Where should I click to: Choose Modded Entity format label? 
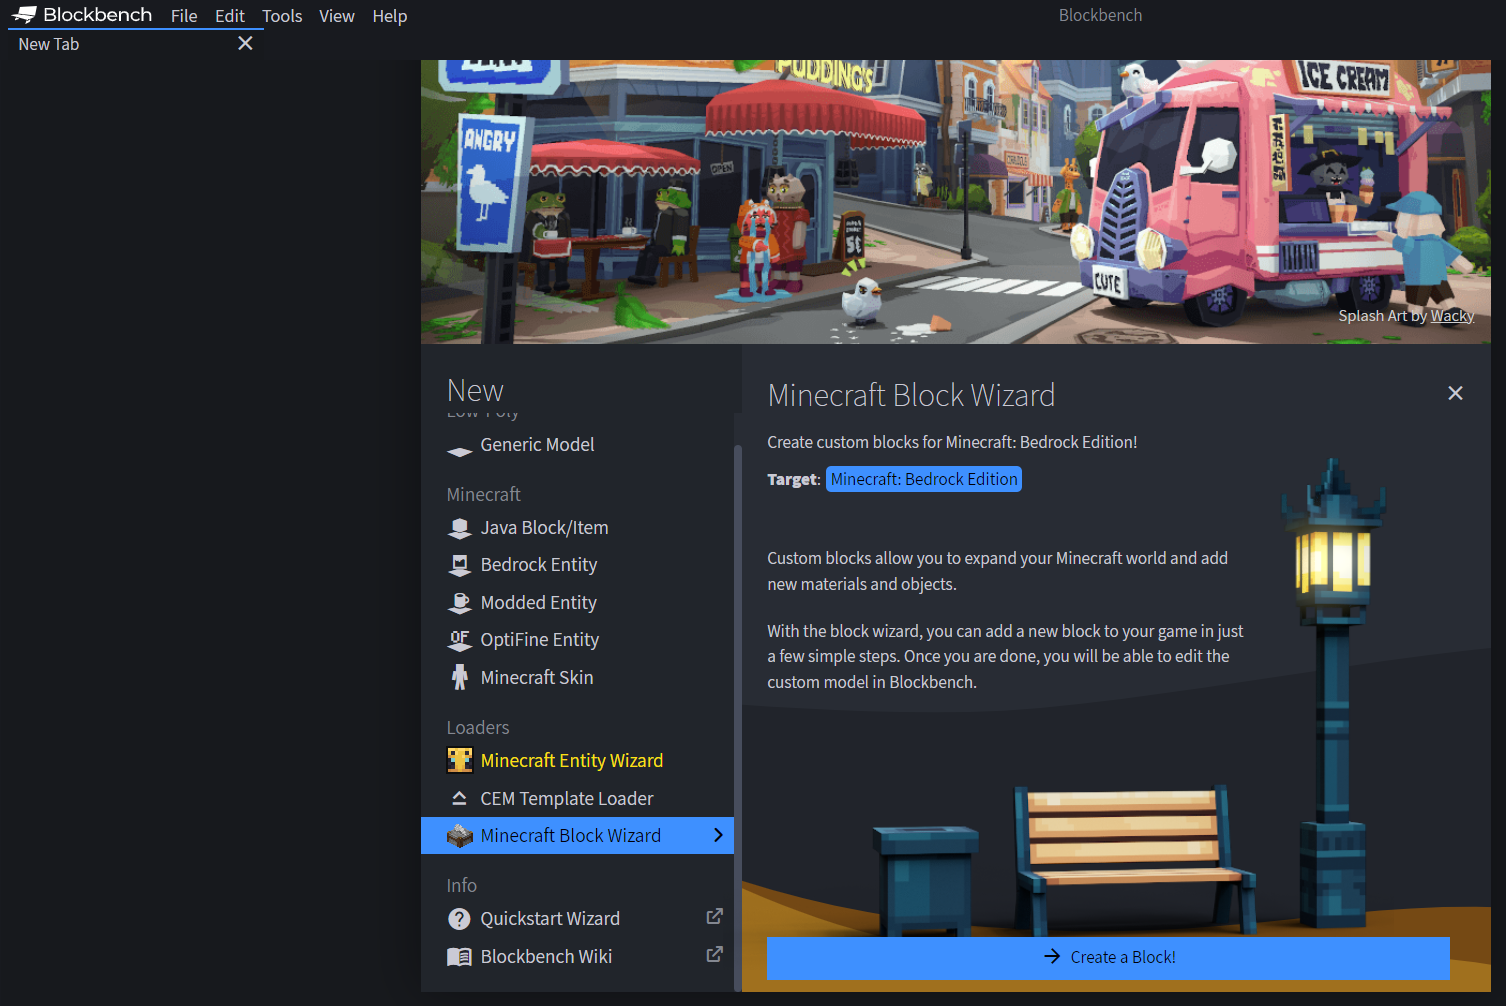click(x=539, y=603)
